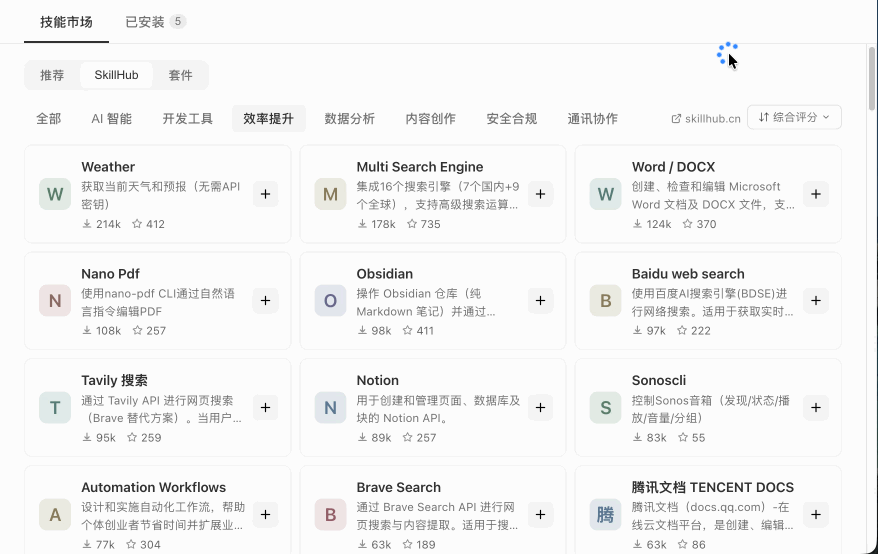Screen dimensions: 878x554
Task: Click the Weather W avatar icon
Action: [55, 194]
